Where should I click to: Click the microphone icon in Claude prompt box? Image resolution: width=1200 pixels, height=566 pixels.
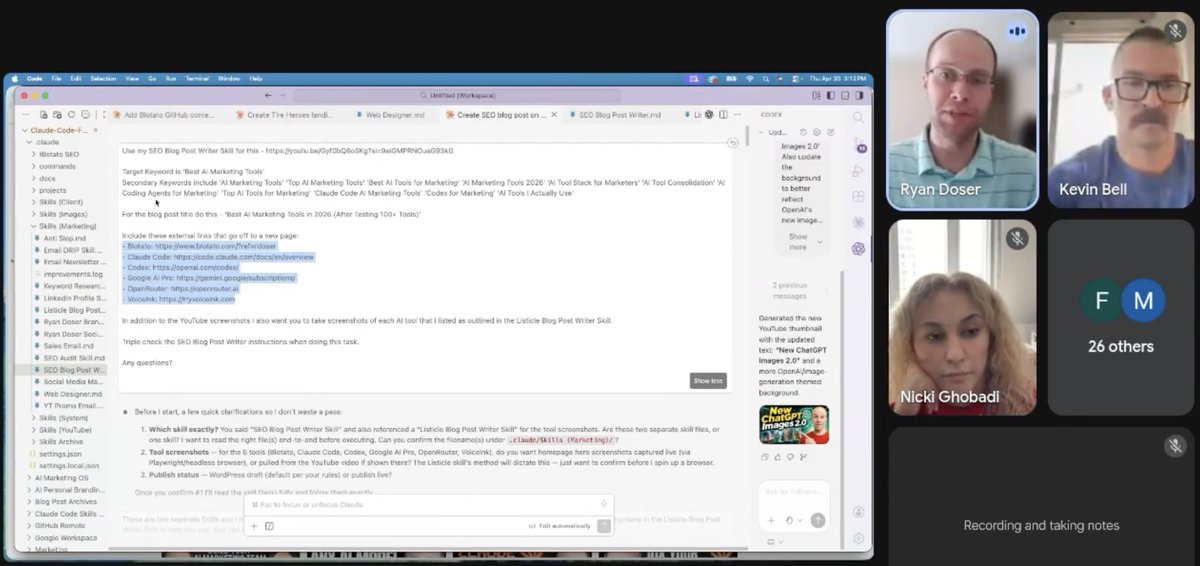(x=604, y=505)
